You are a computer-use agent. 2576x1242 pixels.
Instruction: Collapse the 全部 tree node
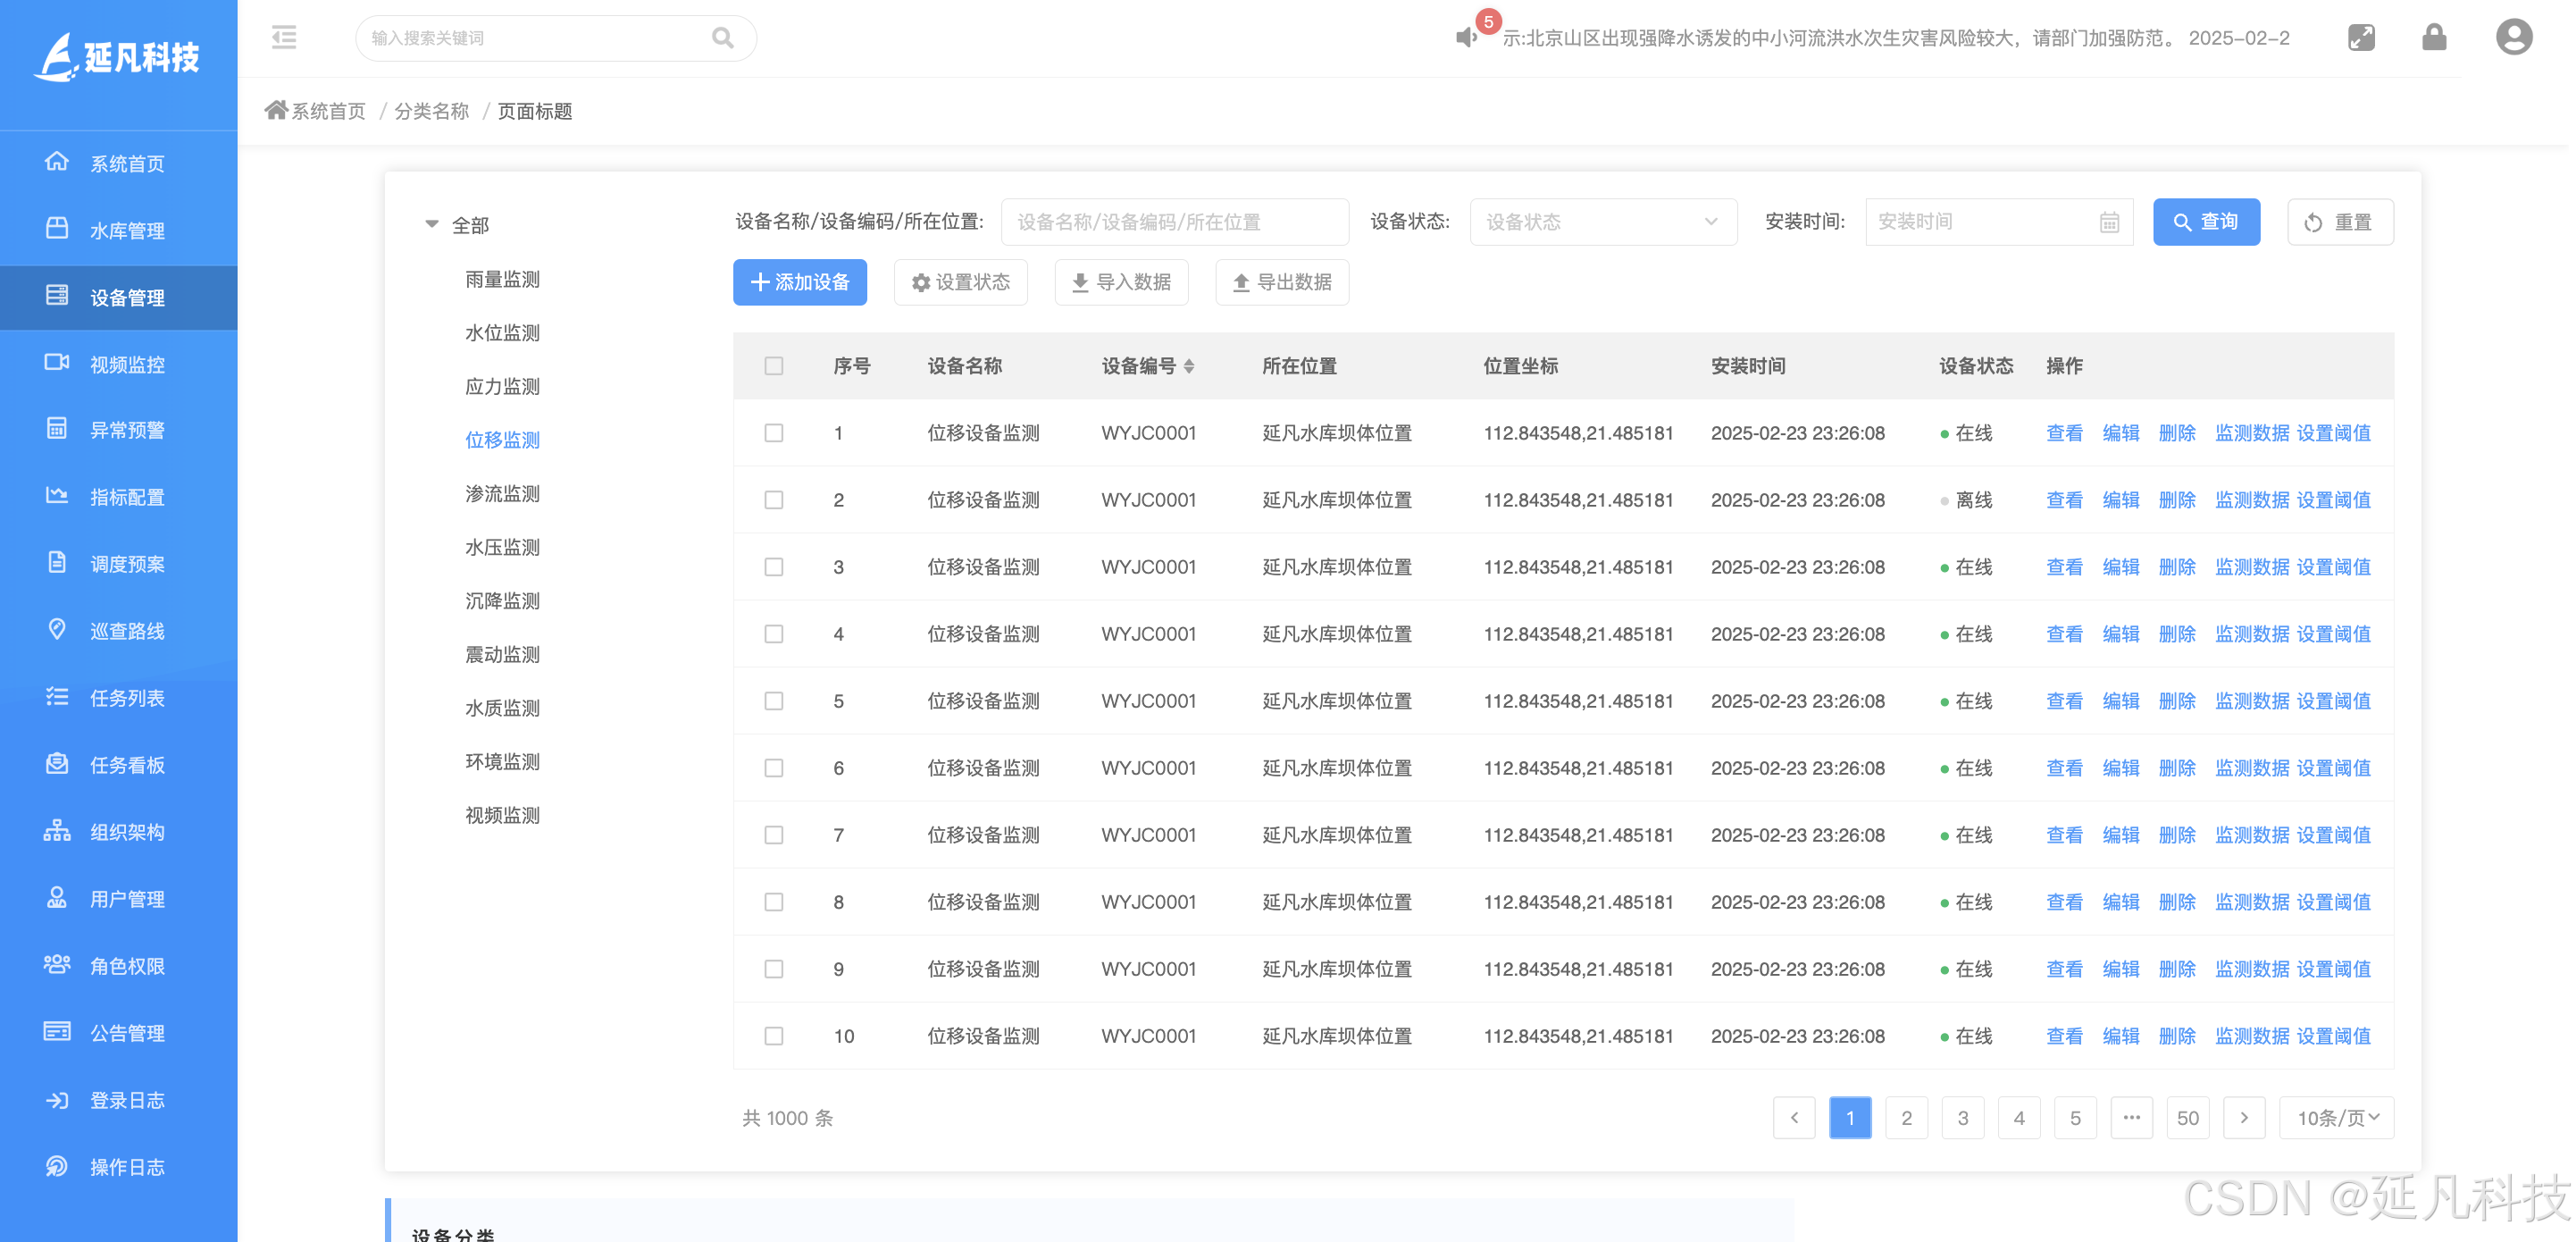pos(432,224)
